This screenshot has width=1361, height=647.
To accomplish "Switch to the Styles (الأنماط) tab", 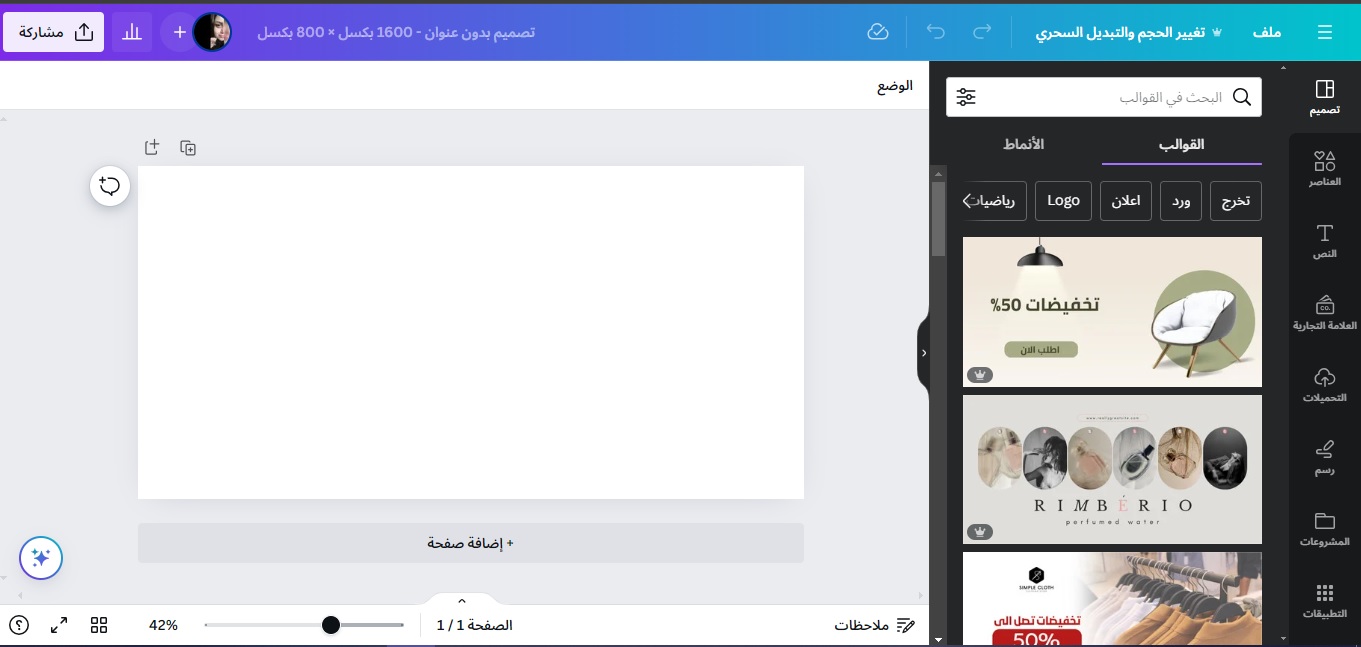I will tap(1023, 144).
